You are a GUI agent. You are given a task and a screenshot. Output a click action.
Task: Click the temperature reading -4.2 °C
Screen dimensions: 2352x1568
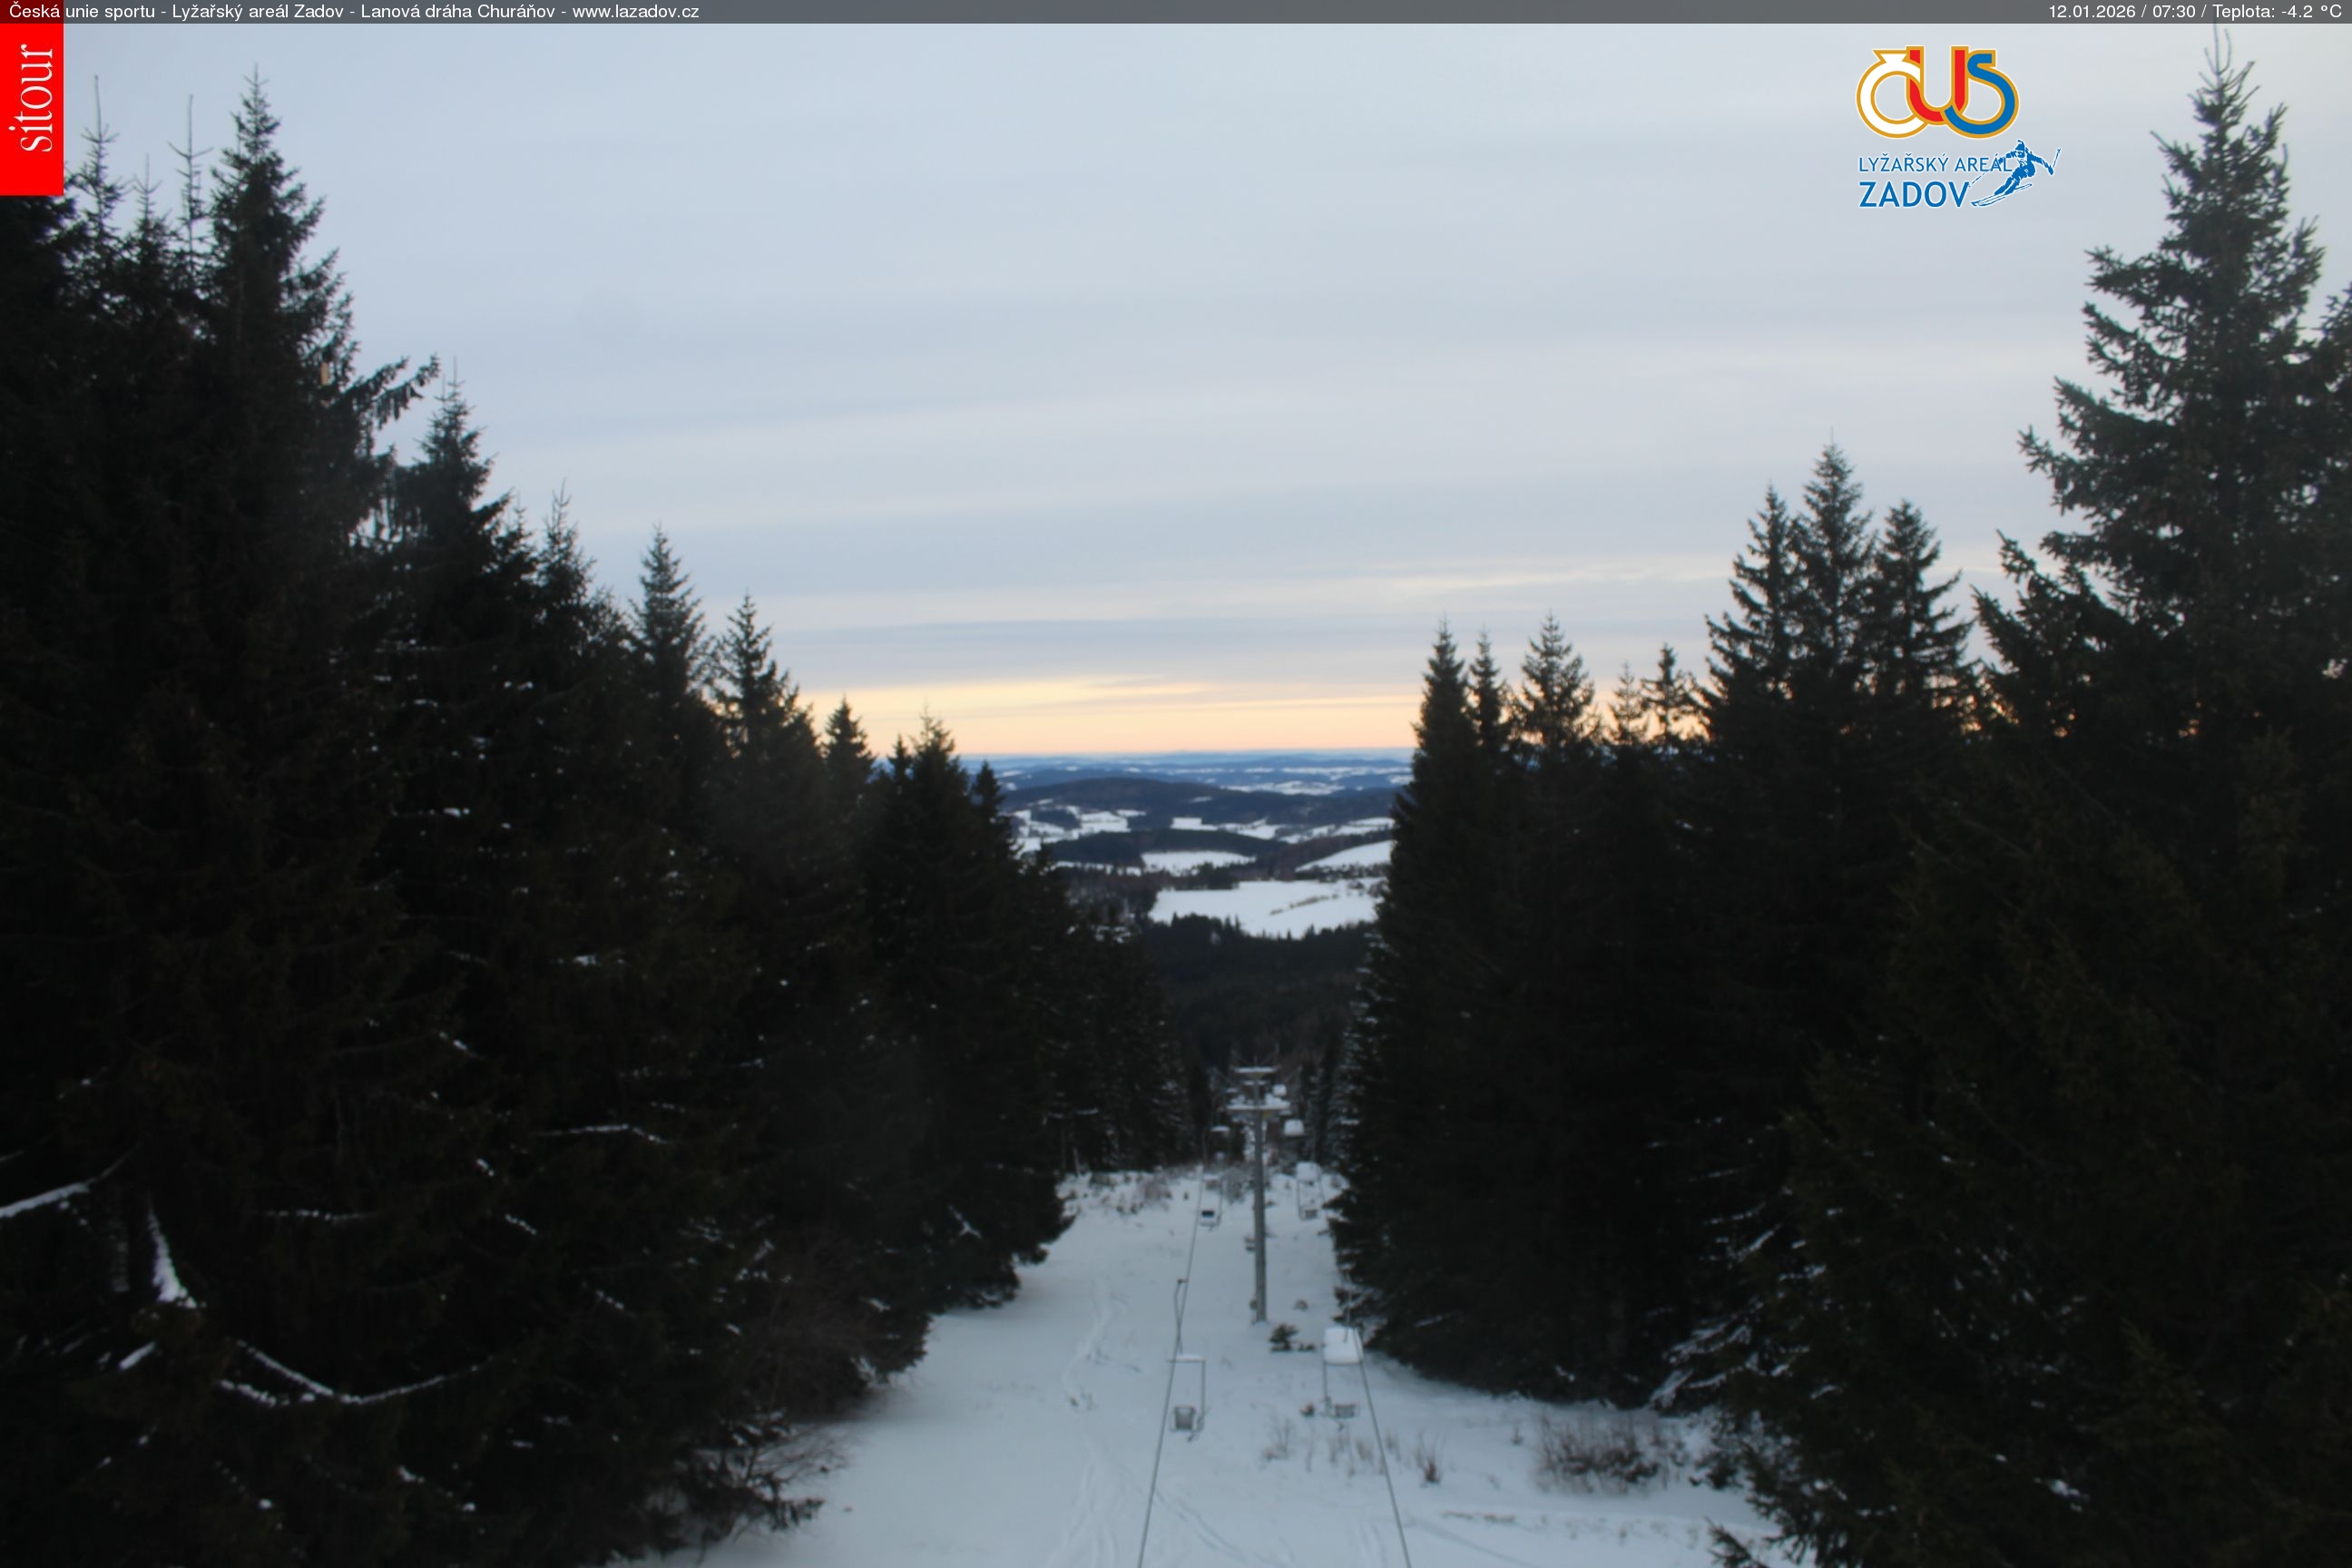pyautogui.click(x=2312, y=12)
